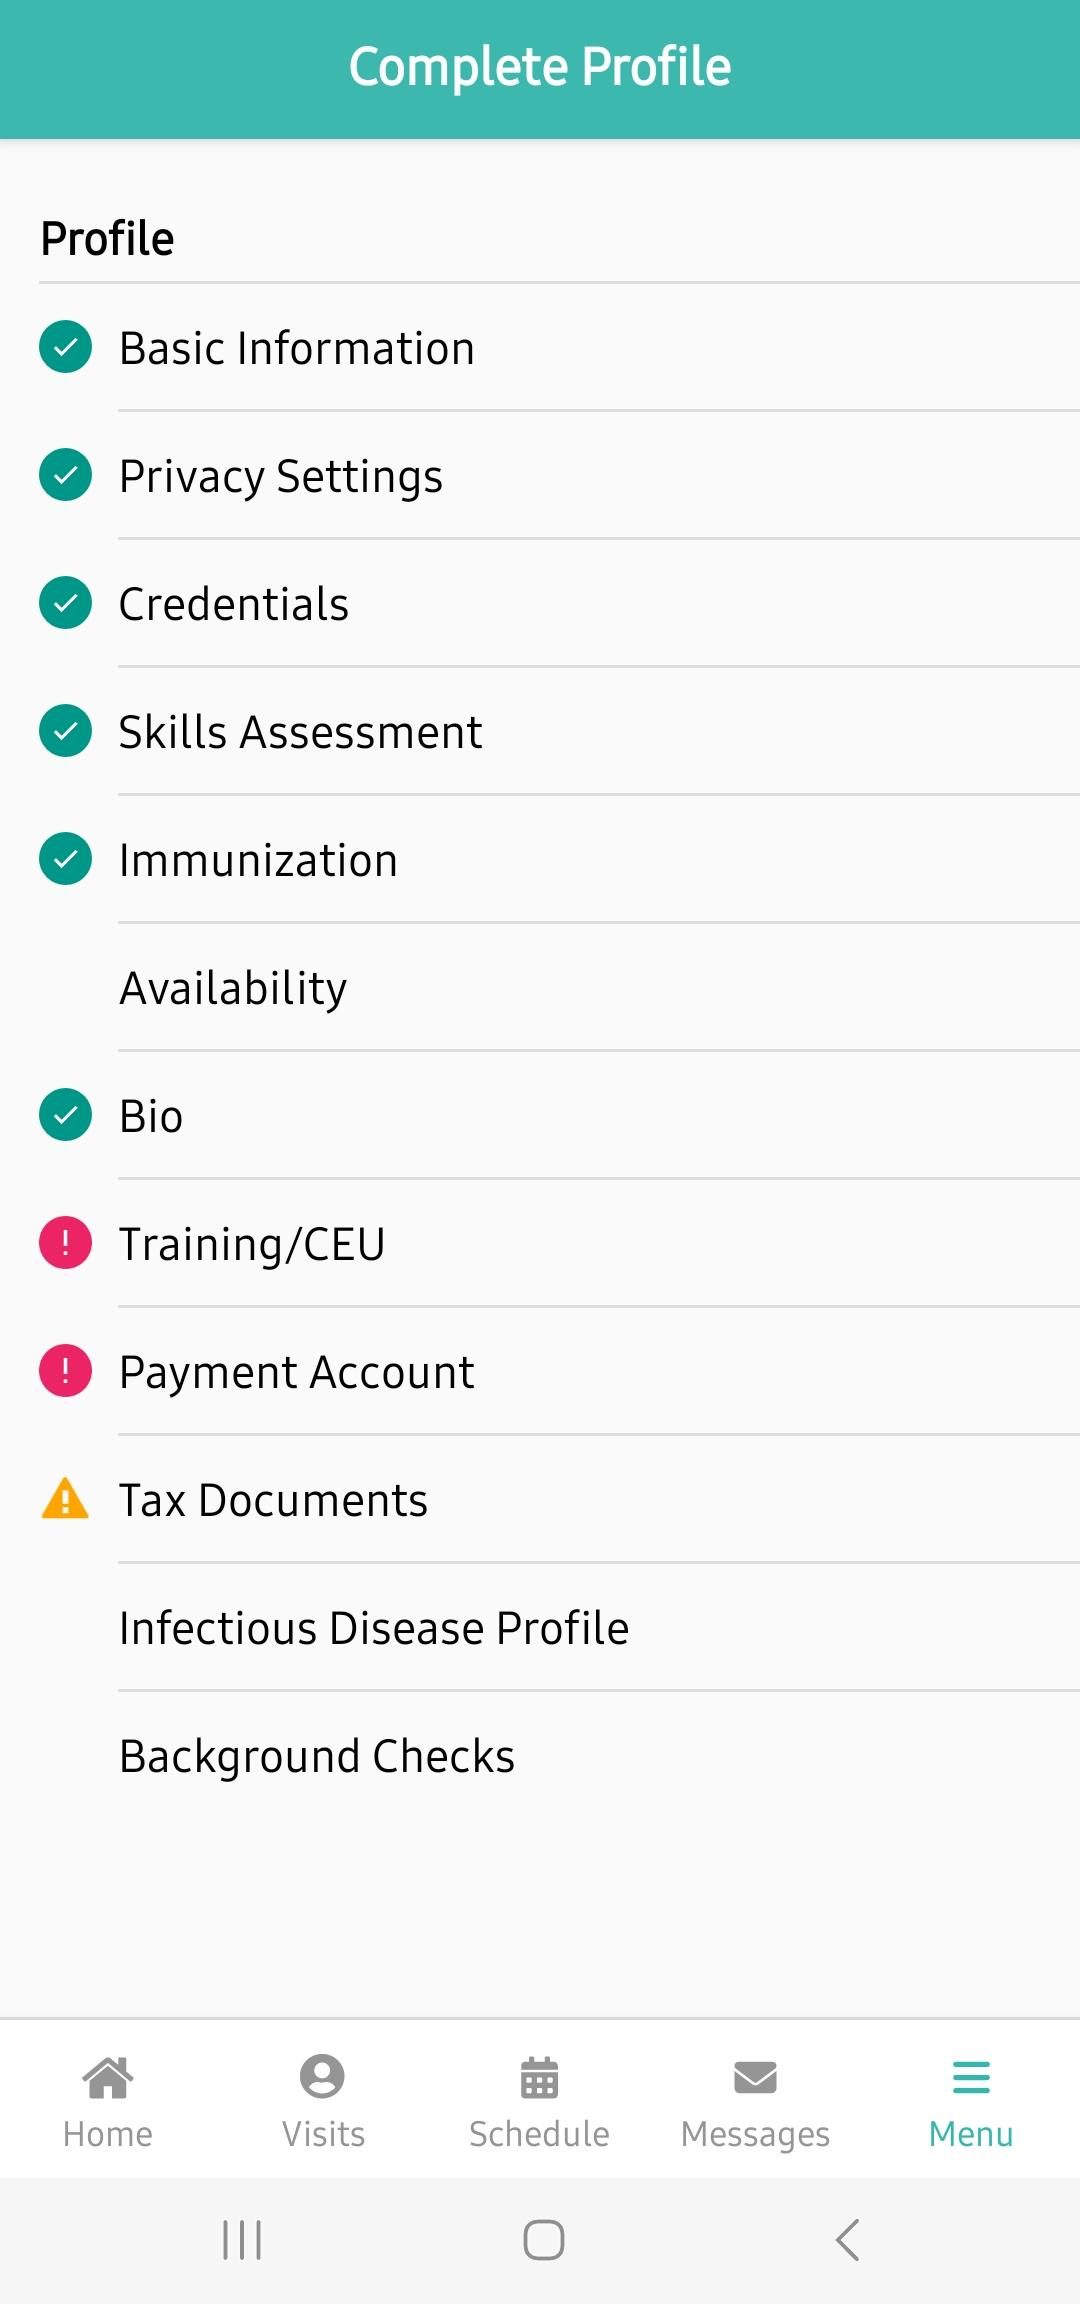Tap the red alert icon beside Payment Account

click(65, 1371)
